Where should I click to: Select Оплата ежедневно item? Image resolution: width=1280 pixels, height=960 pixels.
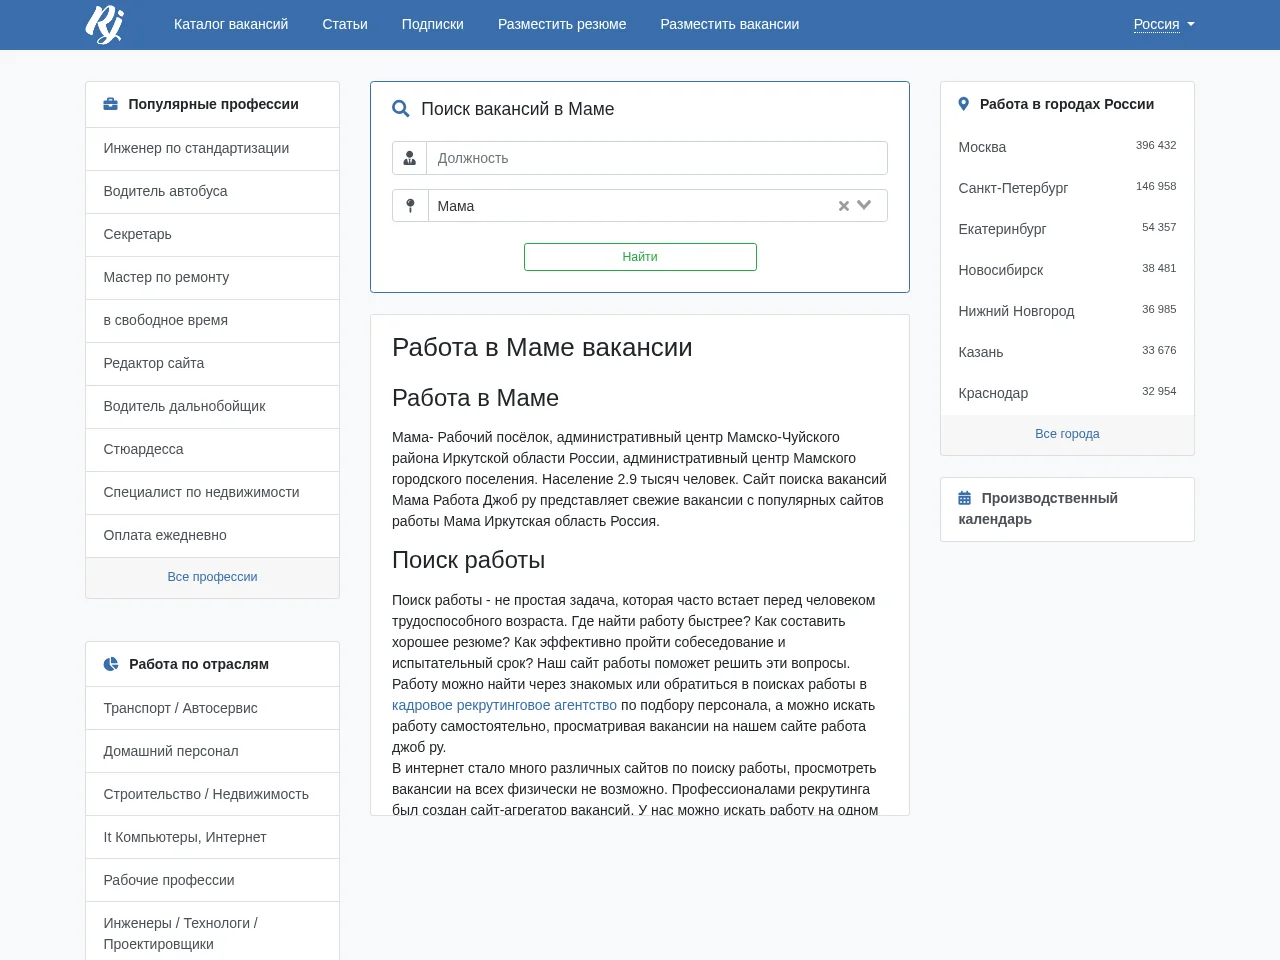tap(212, 535)
